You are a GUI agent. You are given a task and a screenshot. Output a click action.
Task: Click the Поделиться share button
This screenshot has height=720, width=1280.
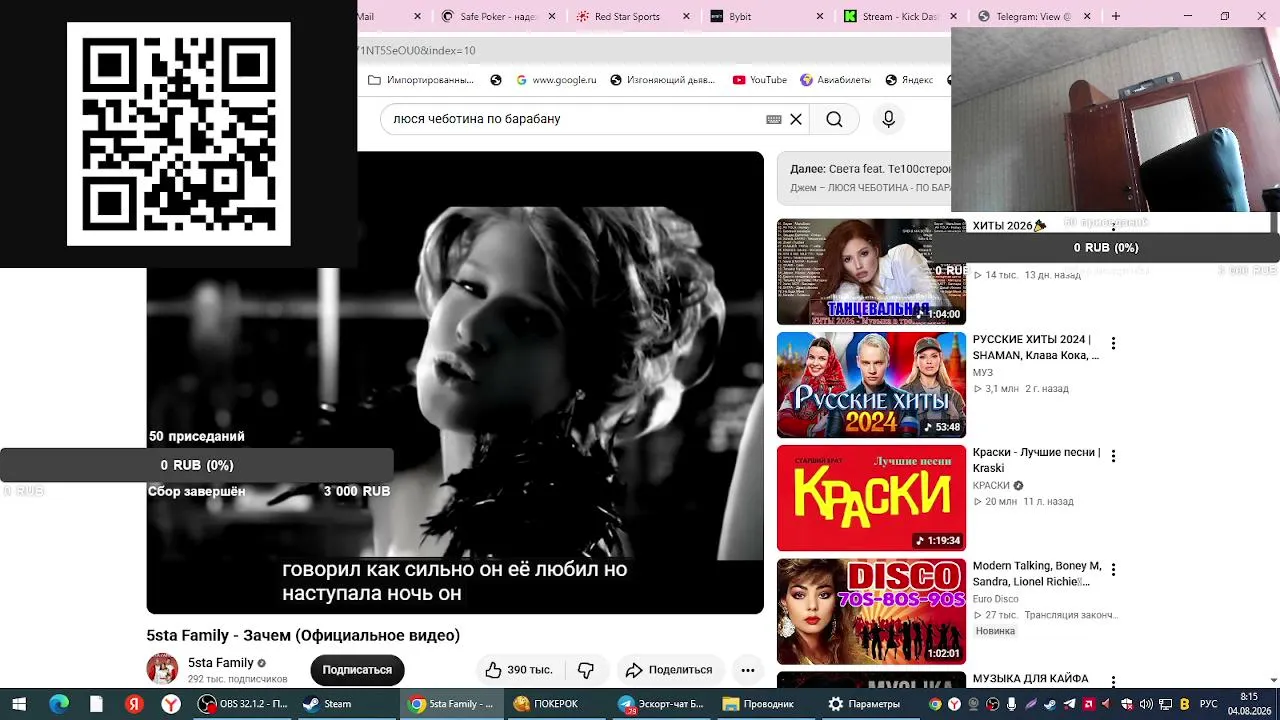tap(669, 670)
